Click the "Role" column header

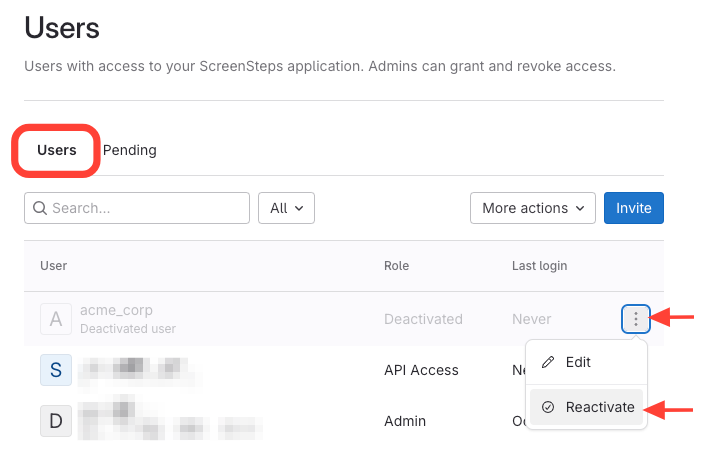pyautogui.click(x=397, y=266)
